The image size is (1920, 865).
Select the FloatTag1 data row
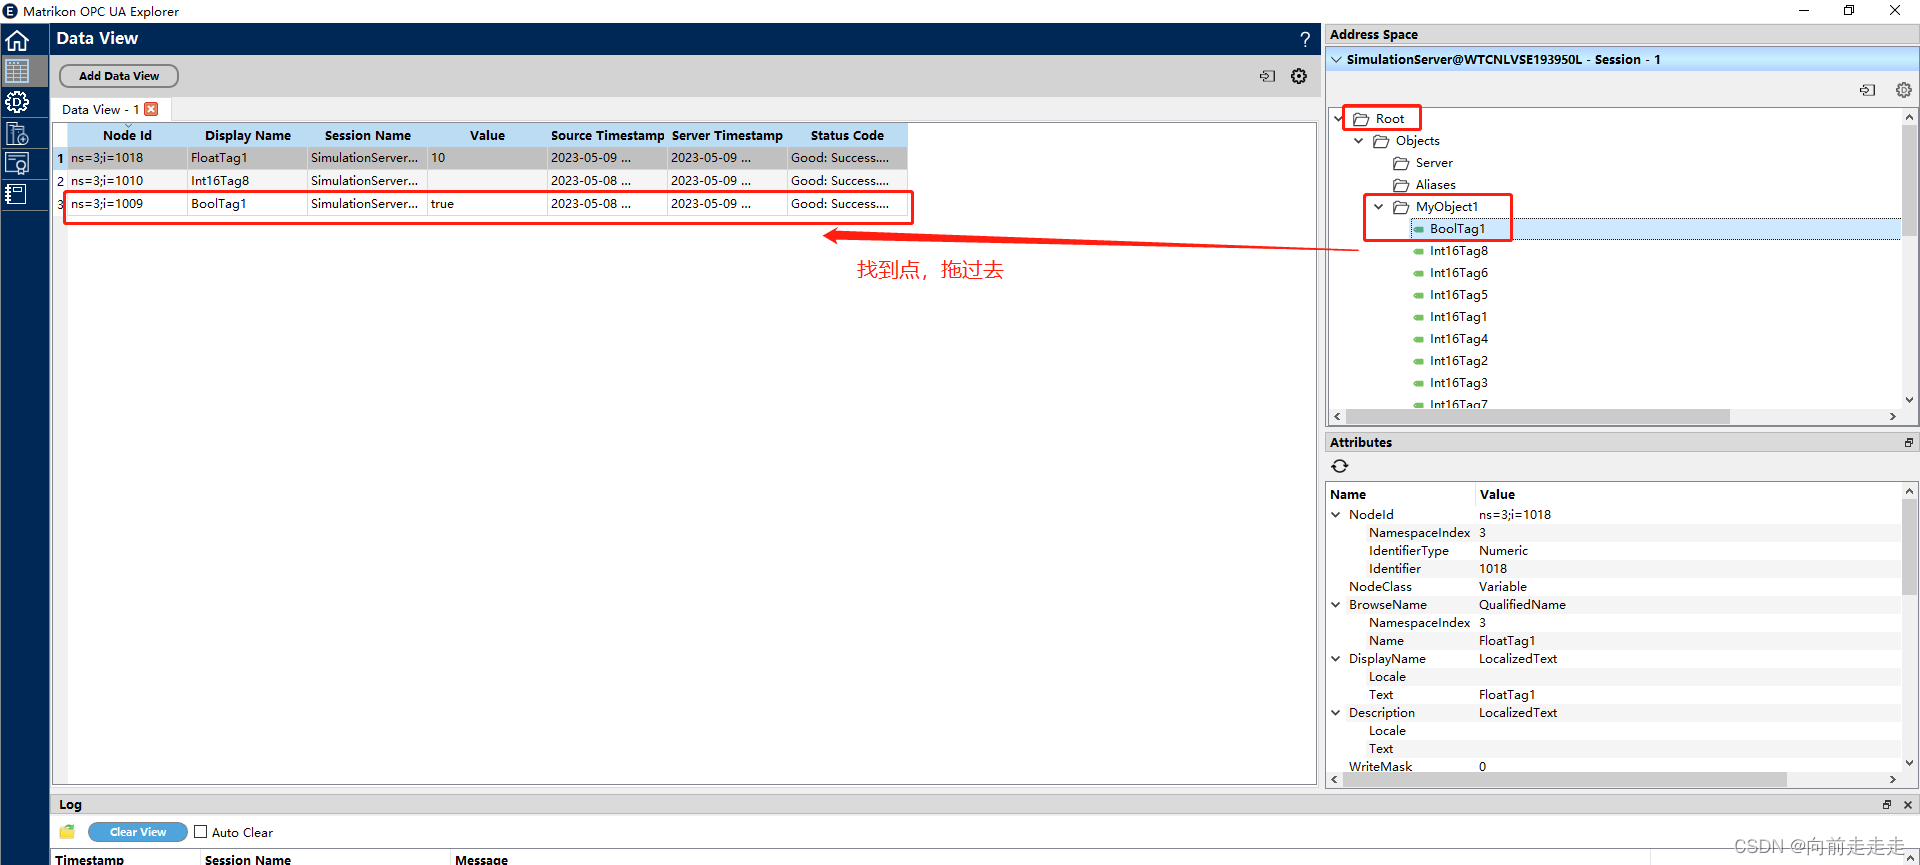click(488, 158)
